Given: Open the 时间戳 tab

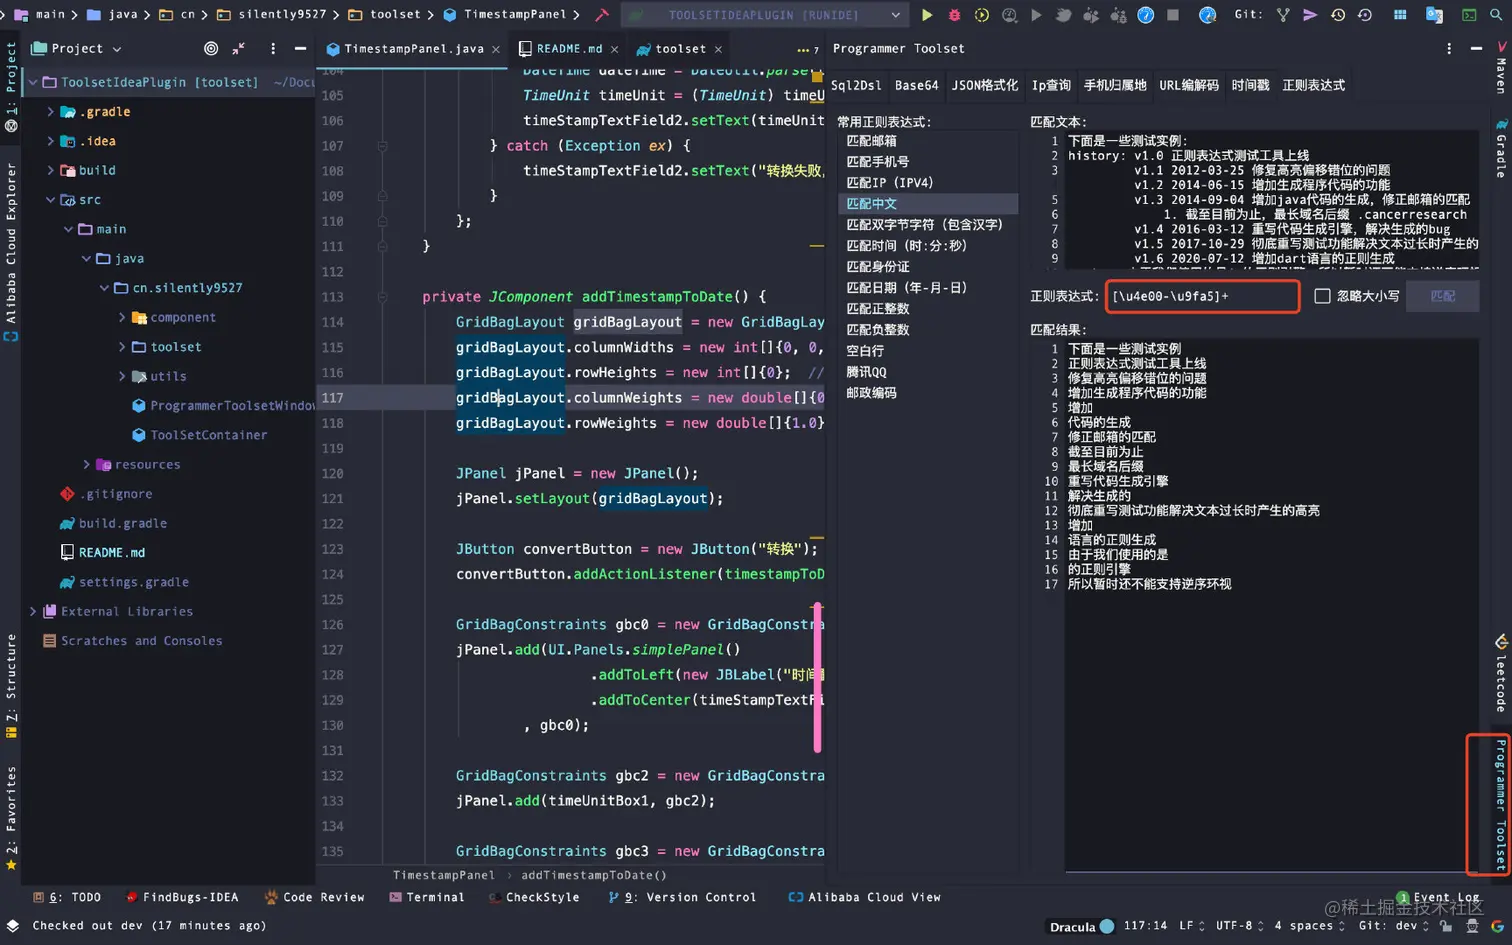Looking at the screenshot, I should pyautogui.click(x=1250, y=86).
